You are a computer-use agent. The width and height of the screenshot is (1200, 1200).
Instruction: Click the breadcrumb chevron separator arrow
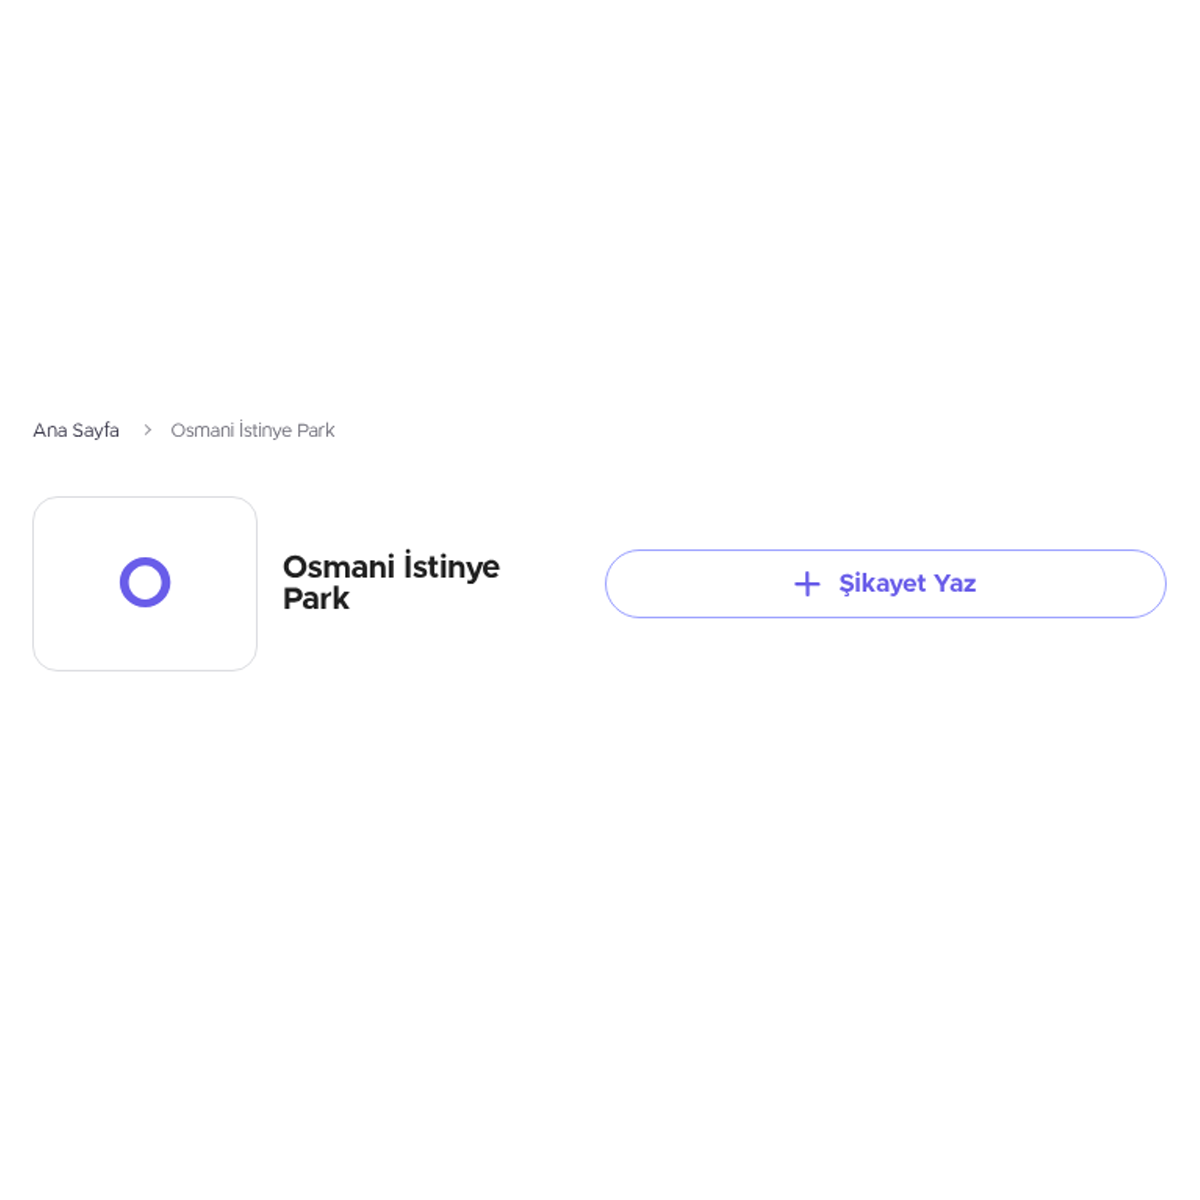click(x=147, y=430)
